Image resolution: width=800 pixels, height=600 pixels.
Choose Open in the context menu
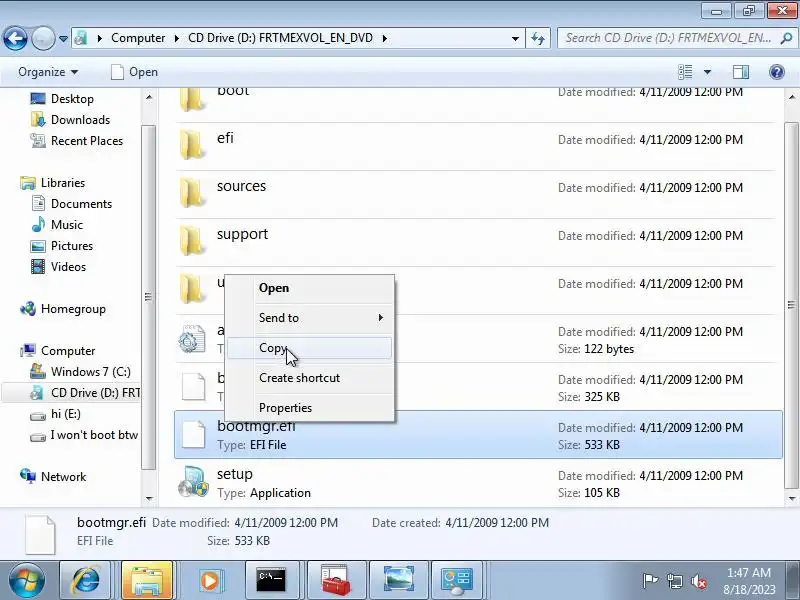pyautogui.click(x=310, y=288)
